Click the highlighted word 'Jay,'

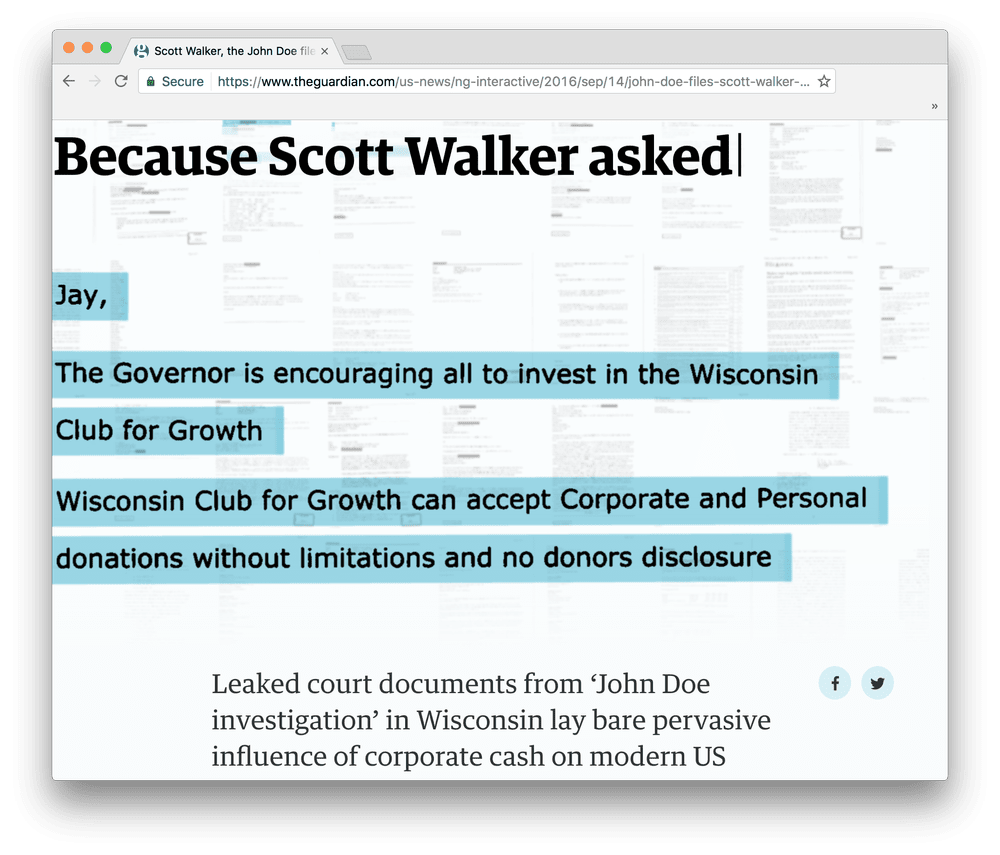pos(81,296)
